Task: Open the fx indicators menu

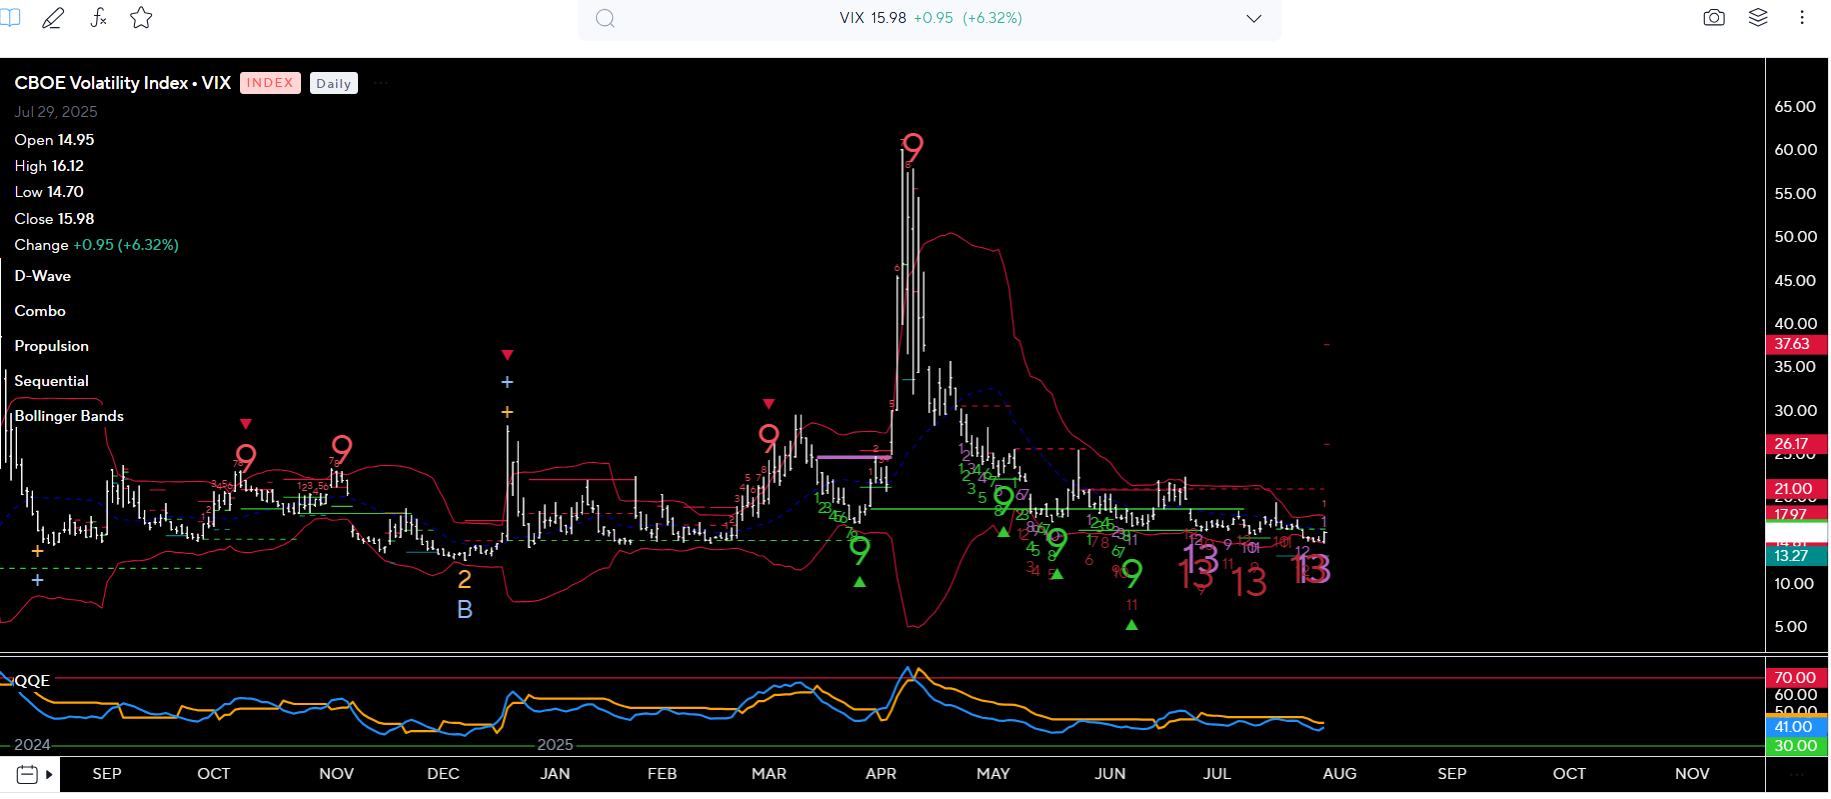Action: coord(98,18)
